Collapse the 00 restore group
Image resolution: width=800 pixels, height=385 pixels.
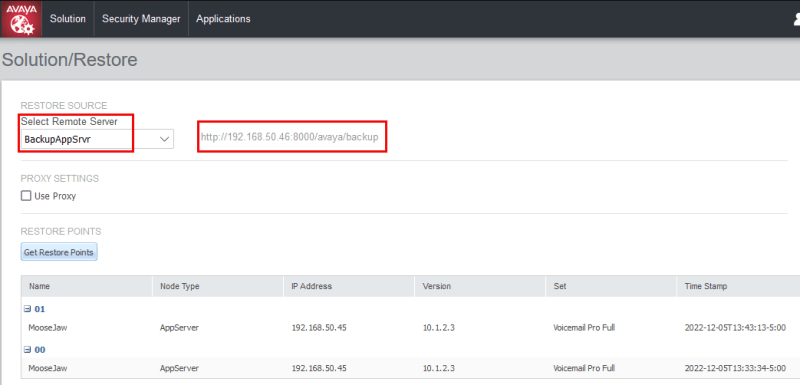click(x=28, y=350)
